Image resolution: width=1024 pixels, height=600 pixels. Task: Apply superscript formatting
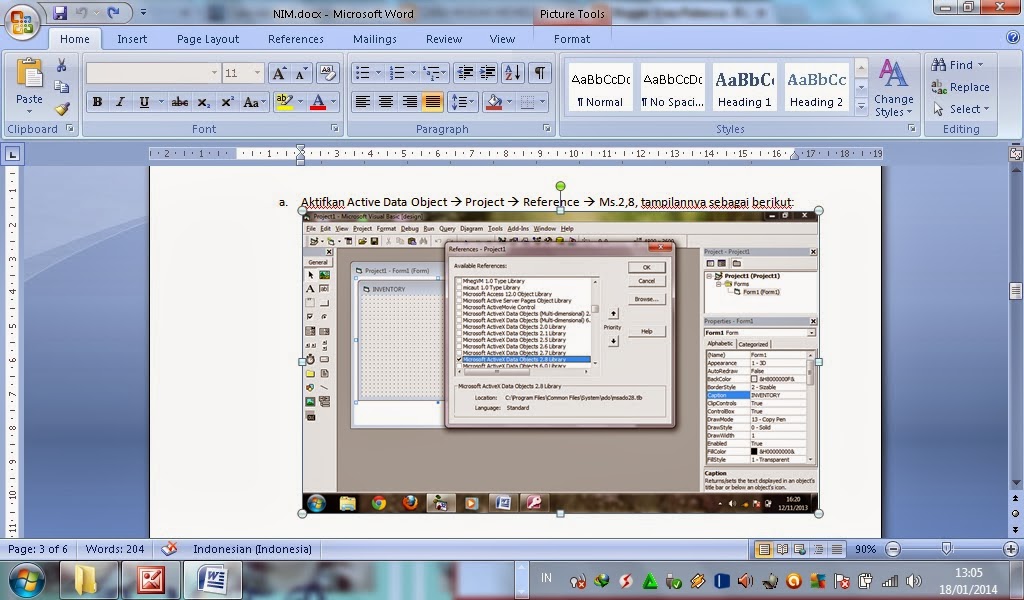click(x=227, y=102)
